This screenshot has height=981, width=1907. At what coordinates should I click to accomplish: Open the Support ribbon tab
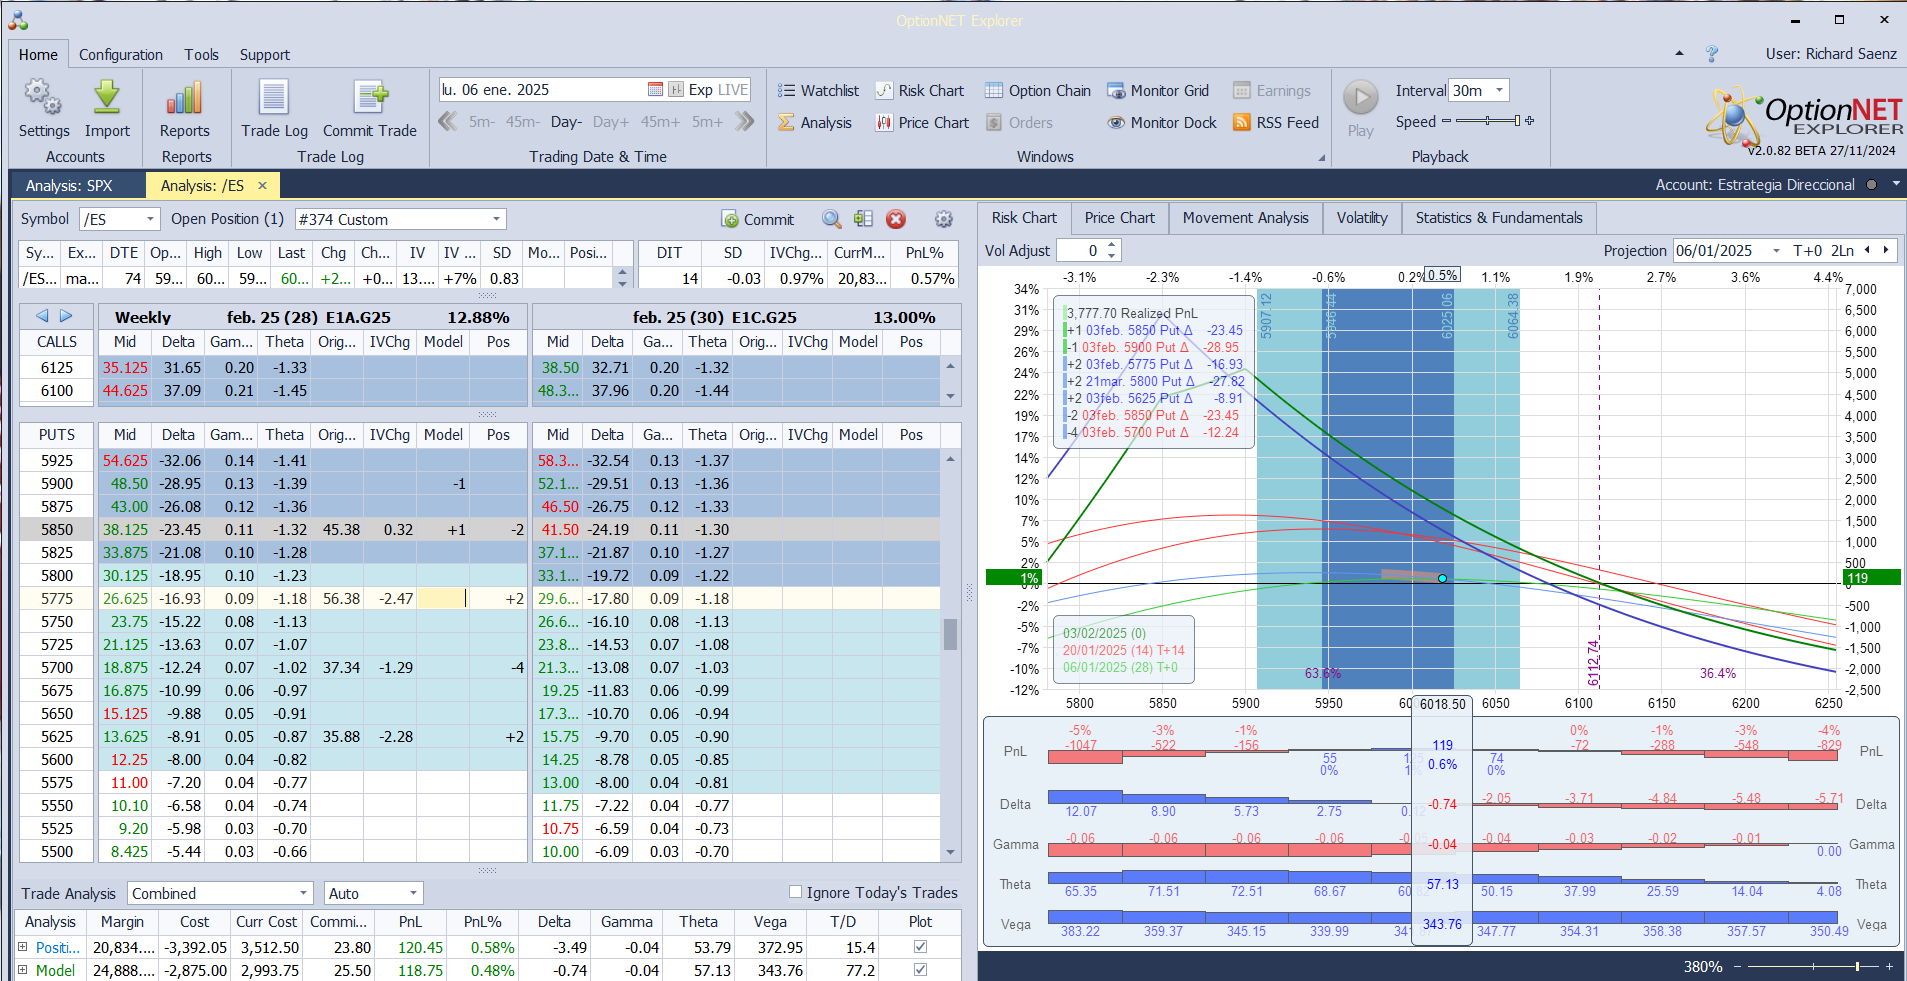(265, 55)
